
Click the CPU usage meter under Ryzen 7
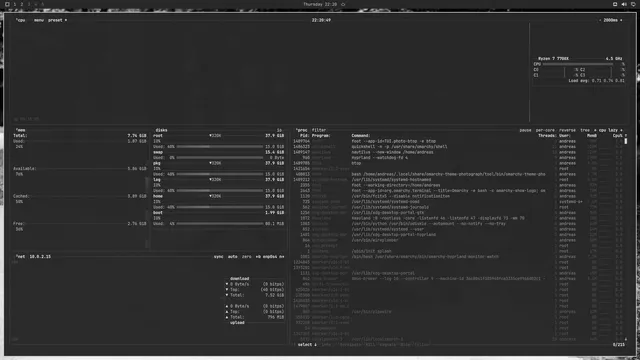(578, 64)
